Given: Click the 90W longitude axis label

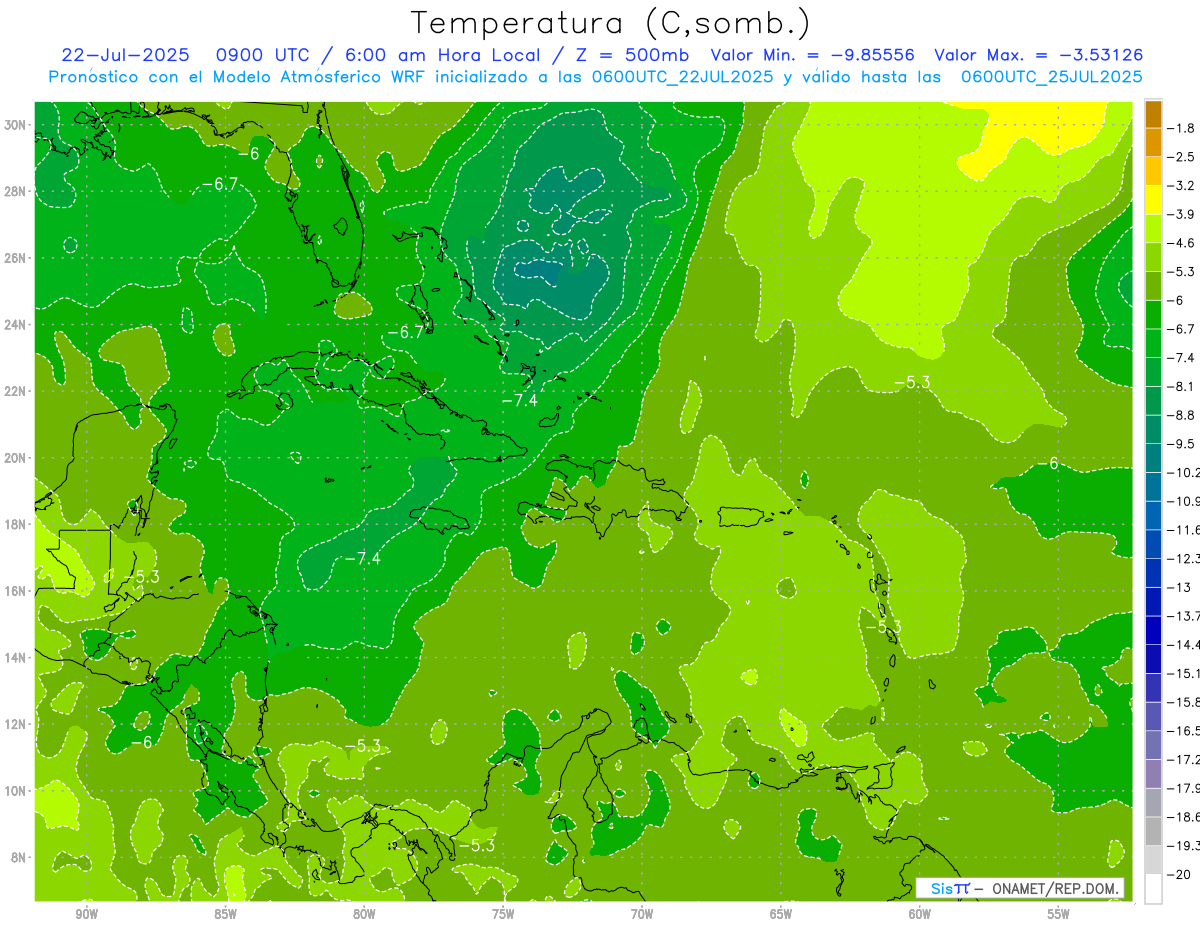Looking at the screenshot, I should tap(86, 914).
